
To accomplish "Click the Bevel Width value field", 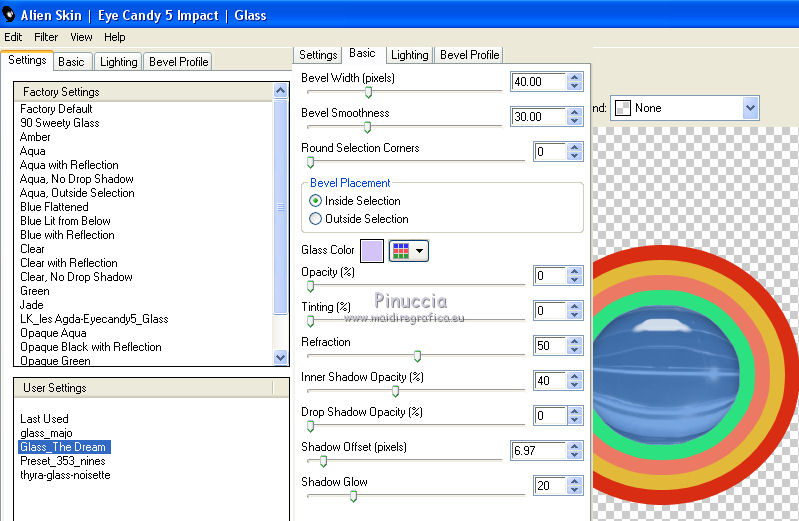I will pos(538,82).
